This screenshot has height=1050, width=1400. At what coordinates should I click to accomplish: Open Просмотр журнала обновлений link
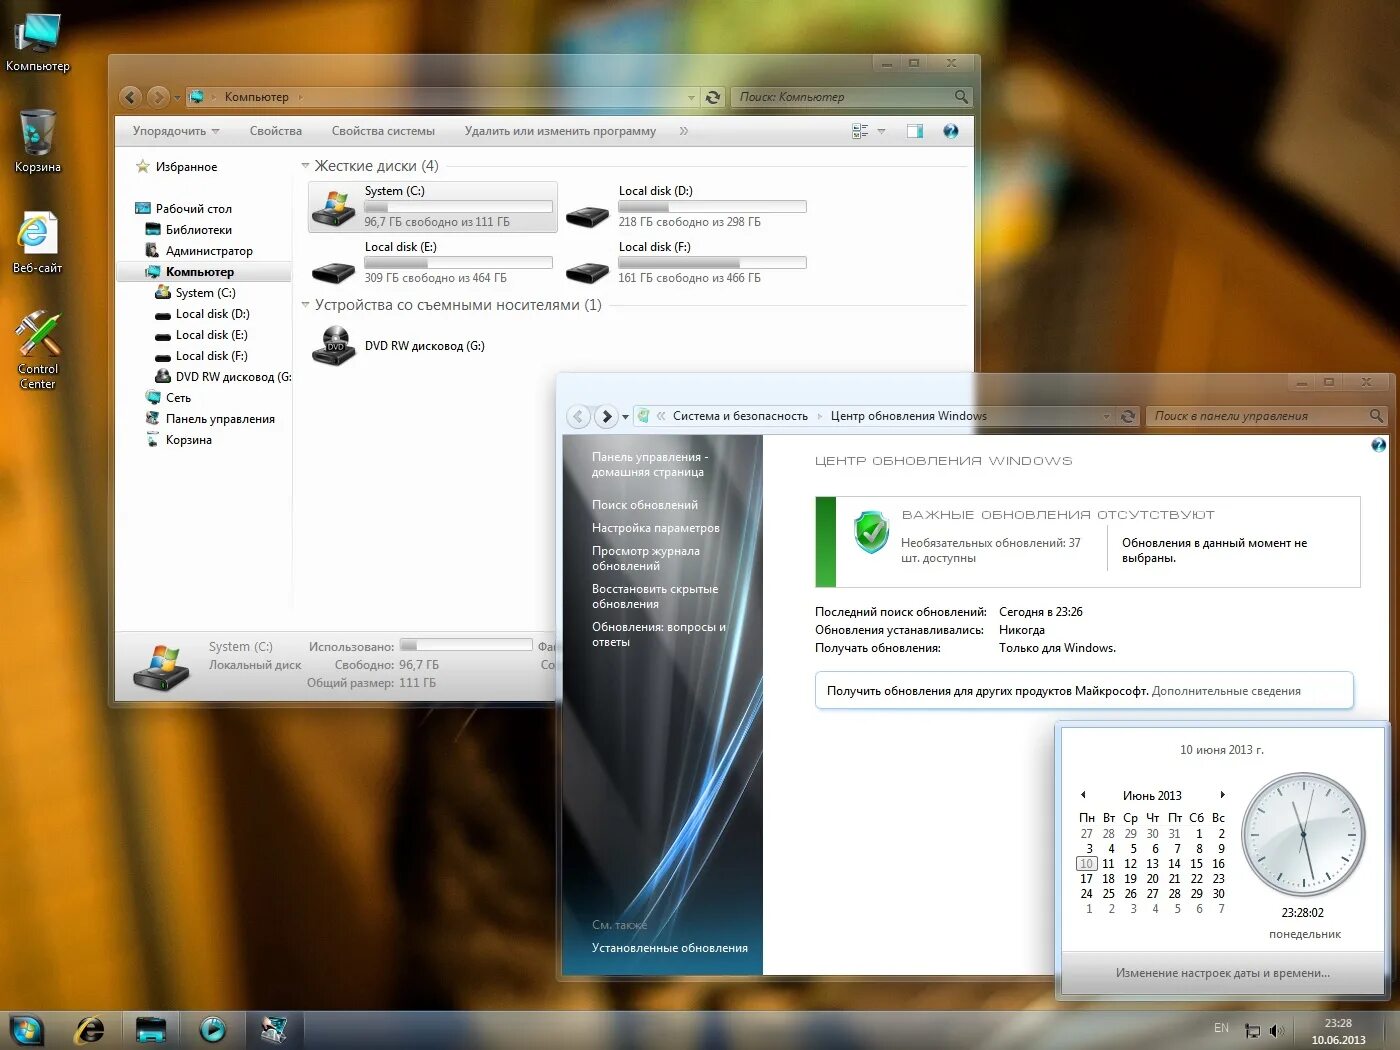(646, 558)
